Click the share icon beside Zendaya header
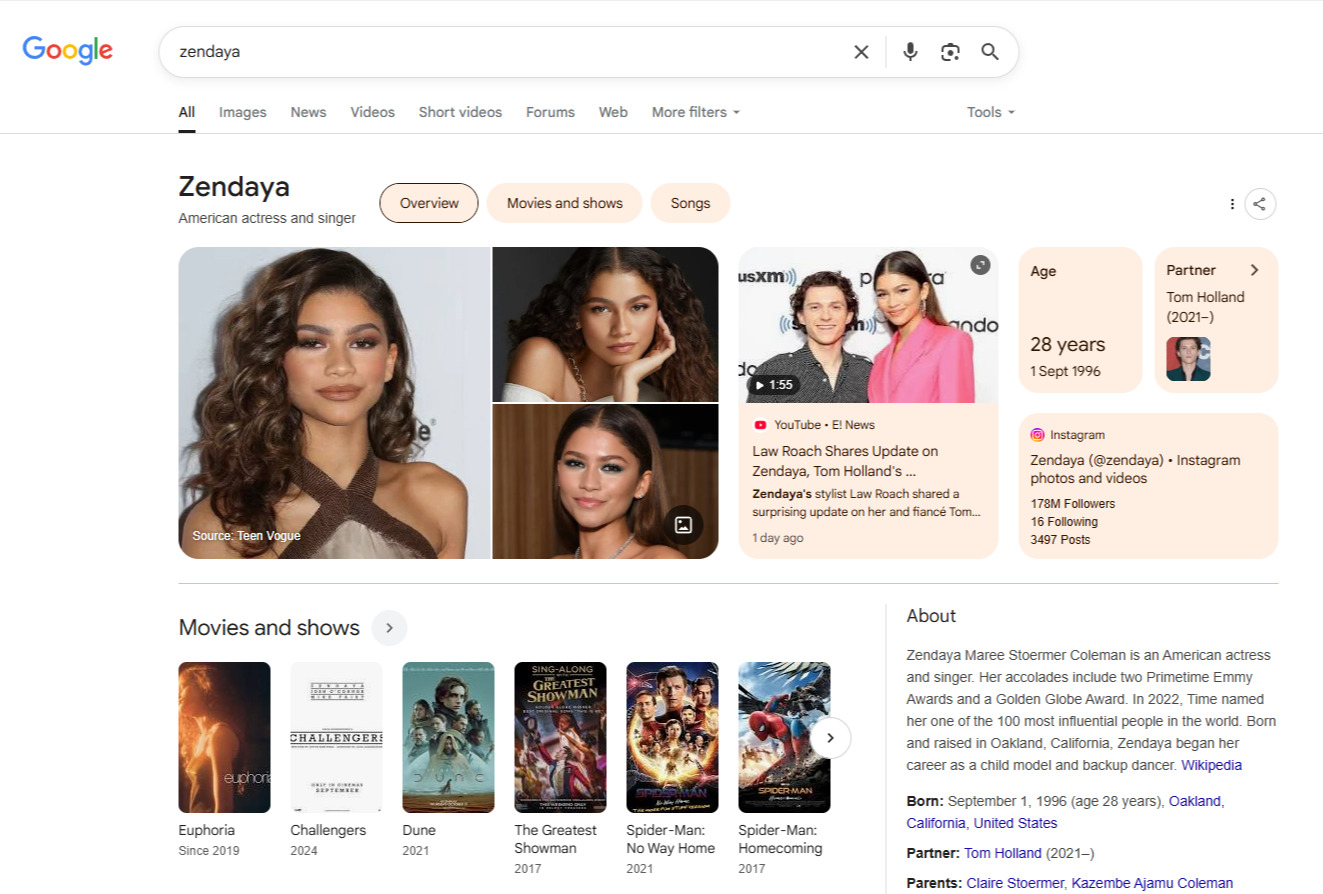 (x=1260, y=204)
